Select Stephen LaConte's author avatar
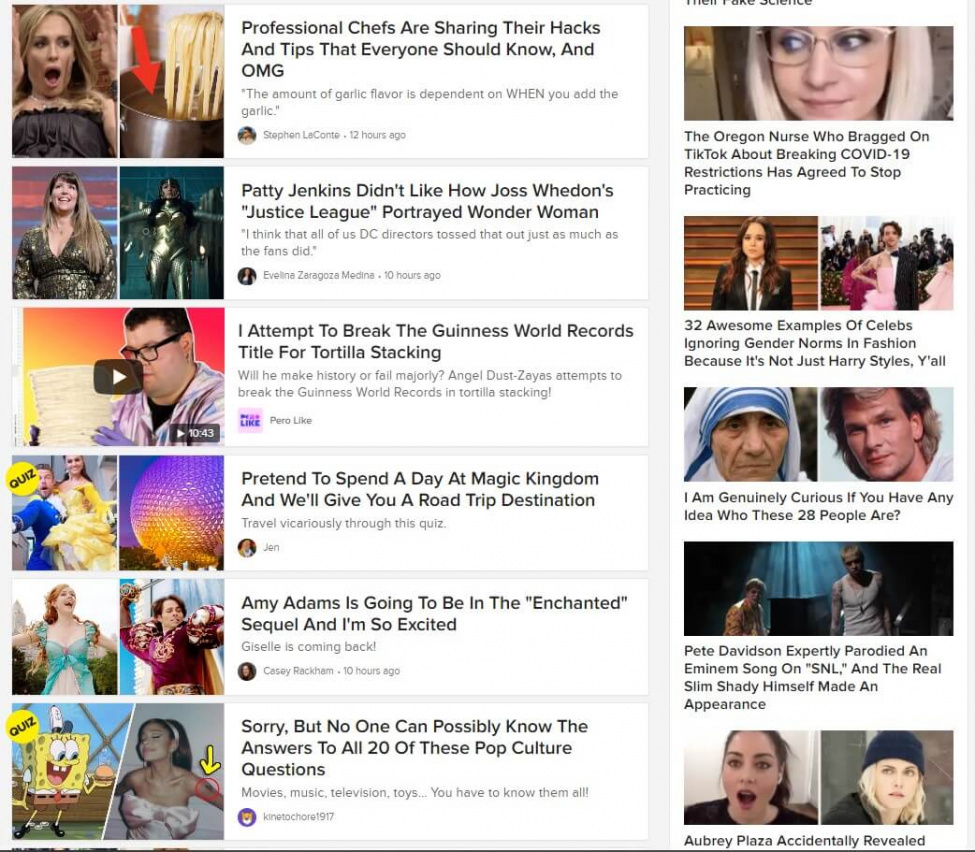Screen dimensions: 975x852 pos(247,135)
